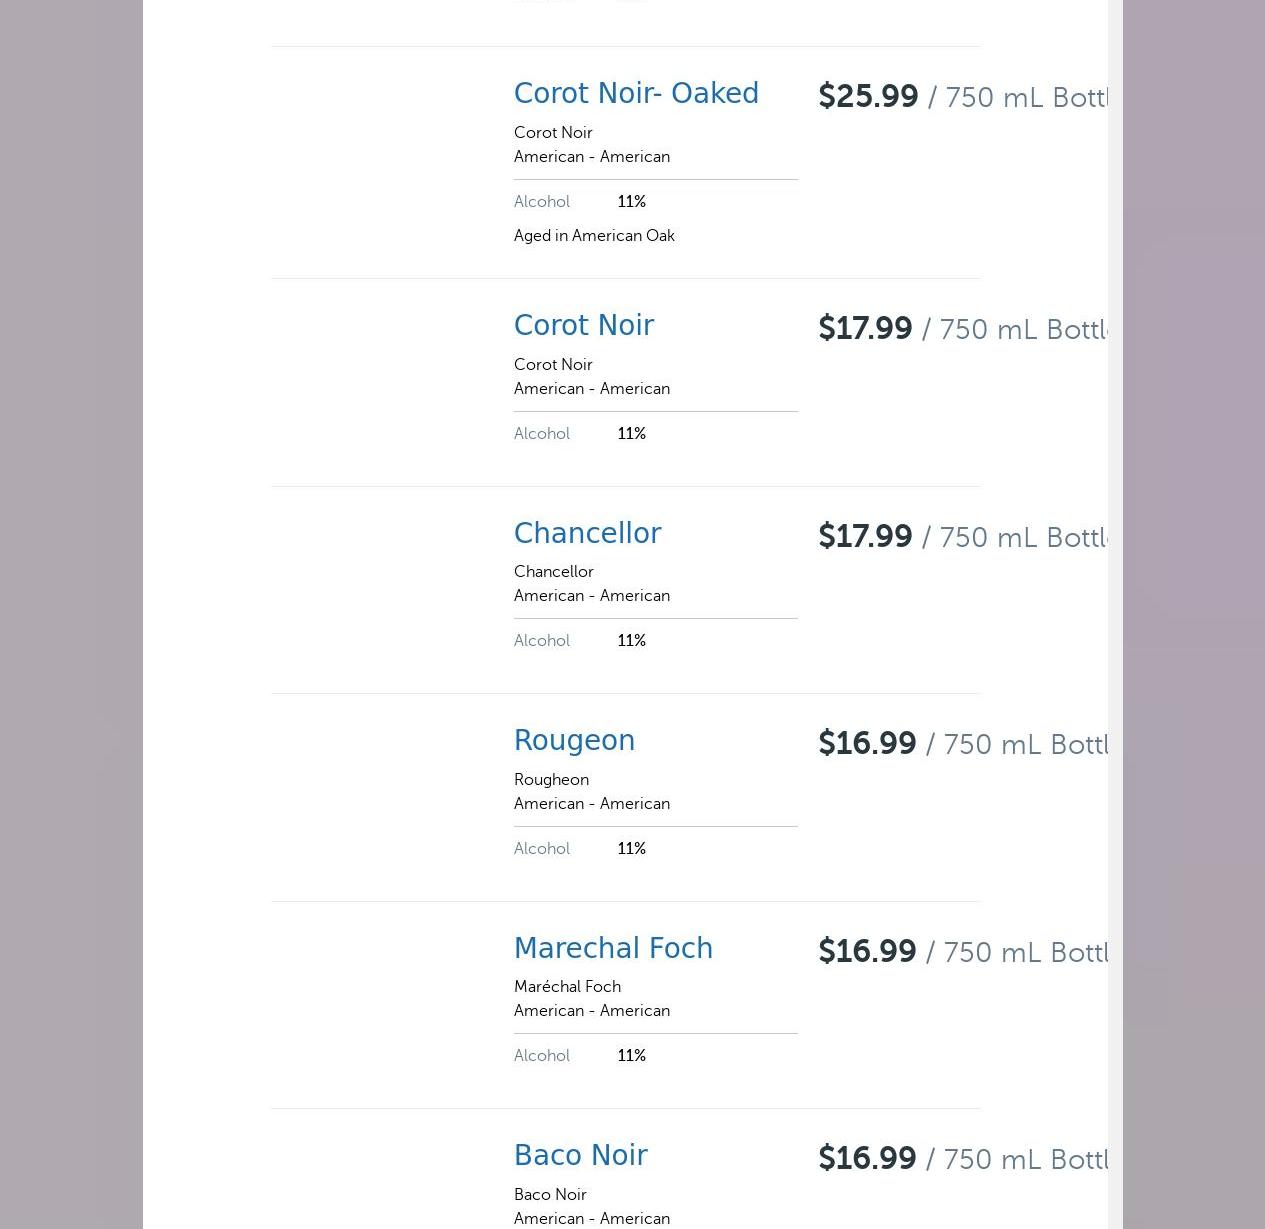Click the $25.99 price for Corot Noir- Oaked
This screenshot has height=1229, width=1265.
(868, 97)
